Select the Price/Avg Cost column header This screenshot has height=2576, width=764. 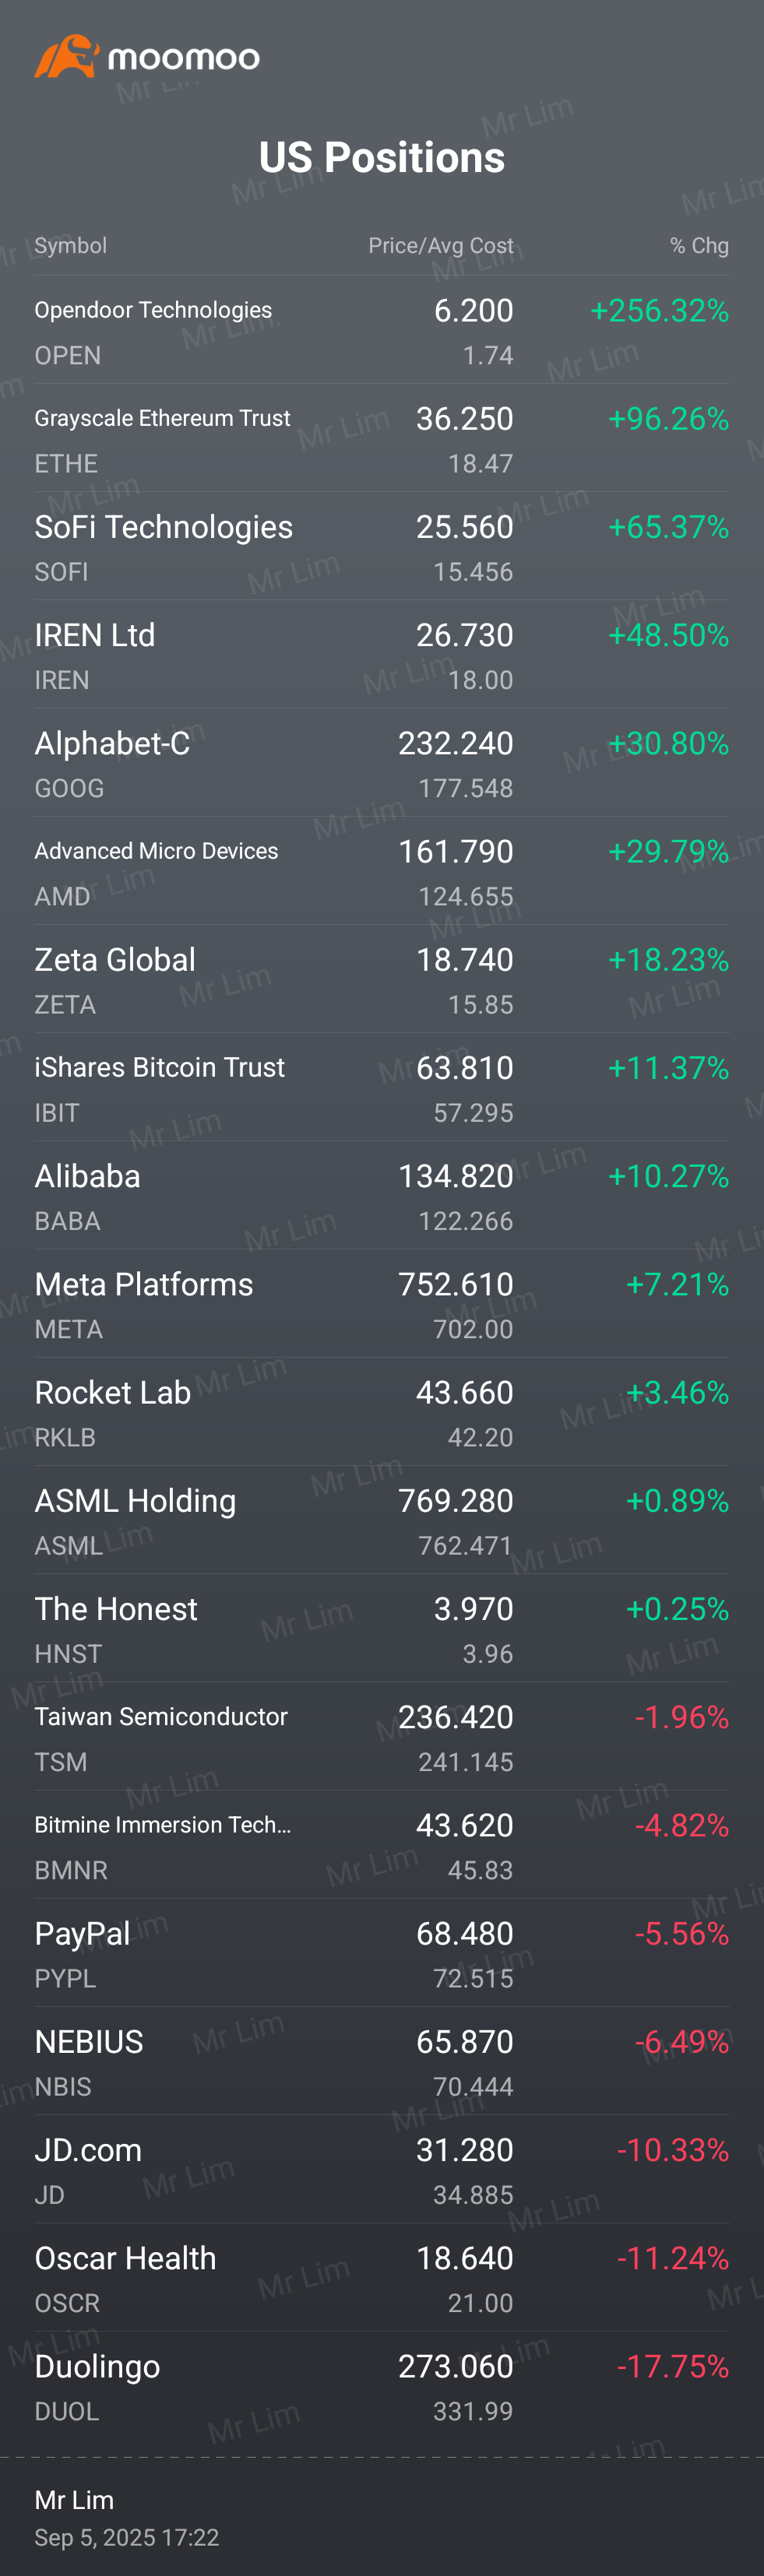440,246
